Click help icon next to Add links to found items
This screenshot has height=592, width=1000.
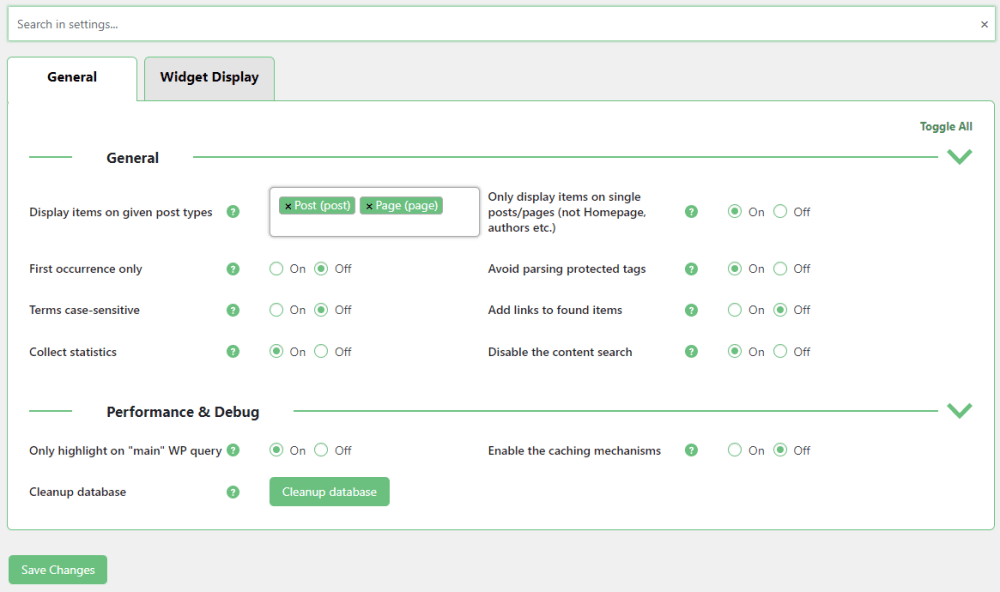pos(691,310)
